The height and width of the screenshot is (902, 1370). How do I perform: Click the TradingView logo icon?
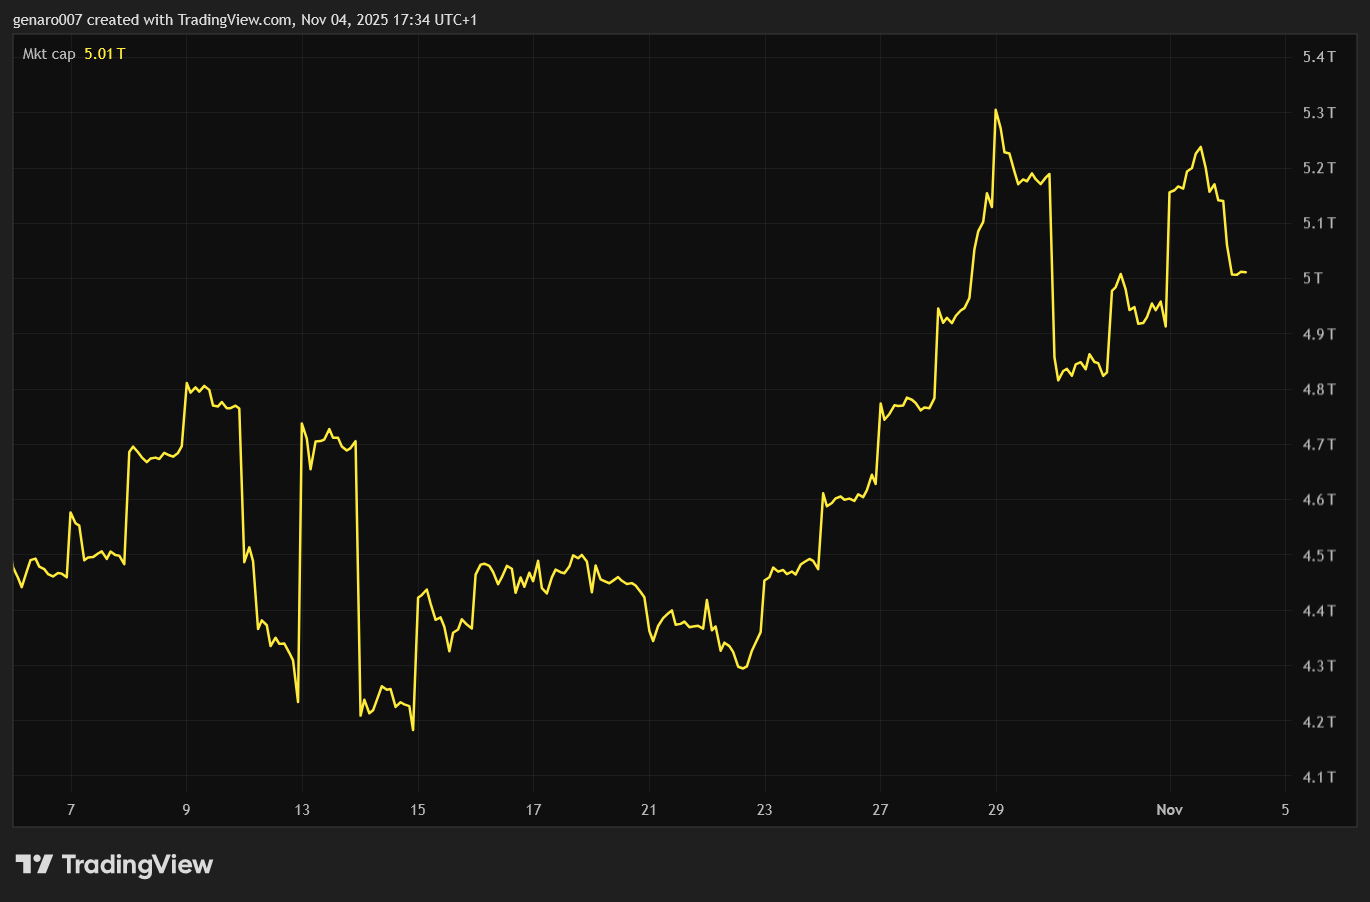point(34,864)
